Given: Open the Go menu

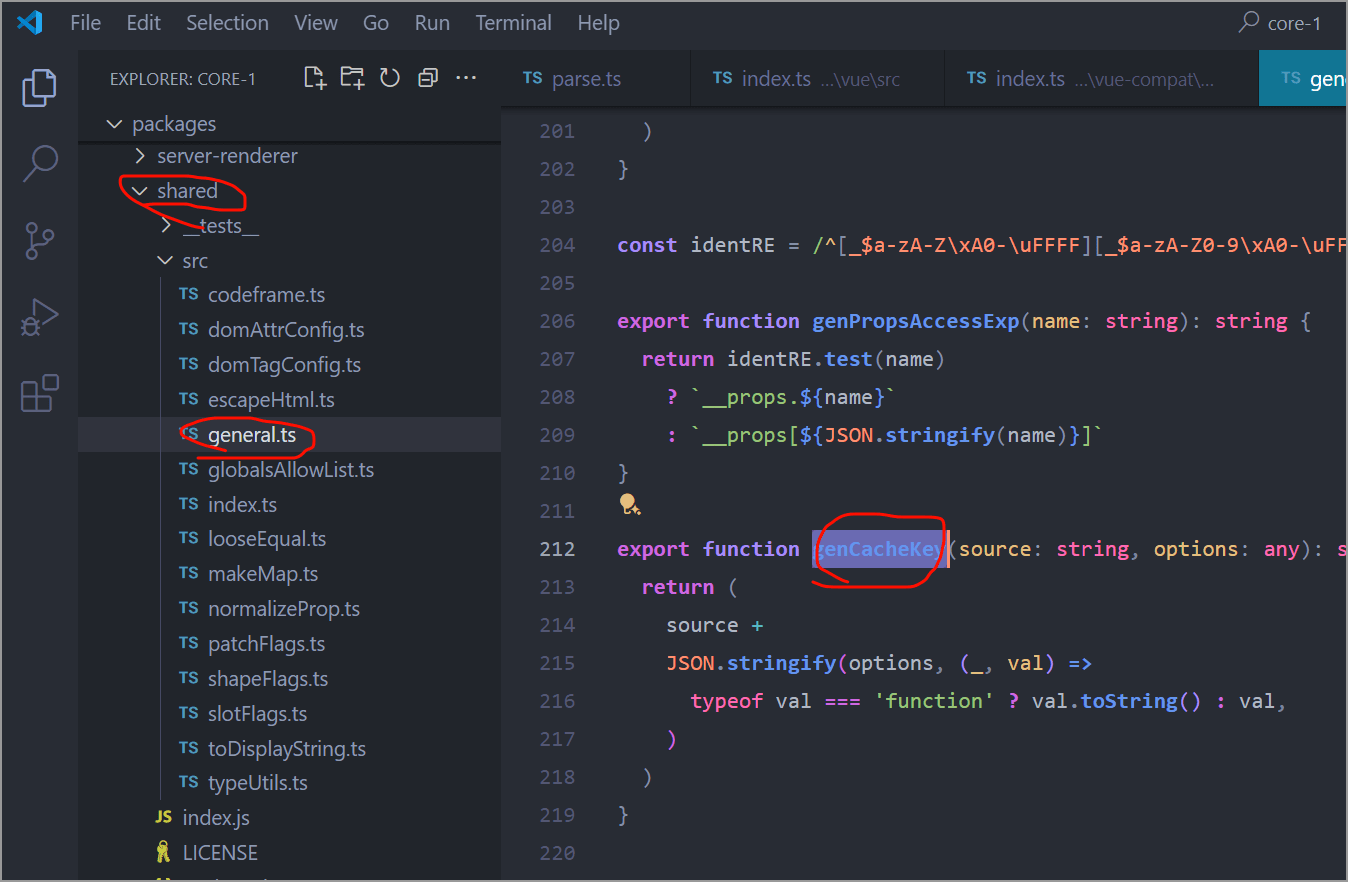Looking at the screenshot, I should pos(376,22).
